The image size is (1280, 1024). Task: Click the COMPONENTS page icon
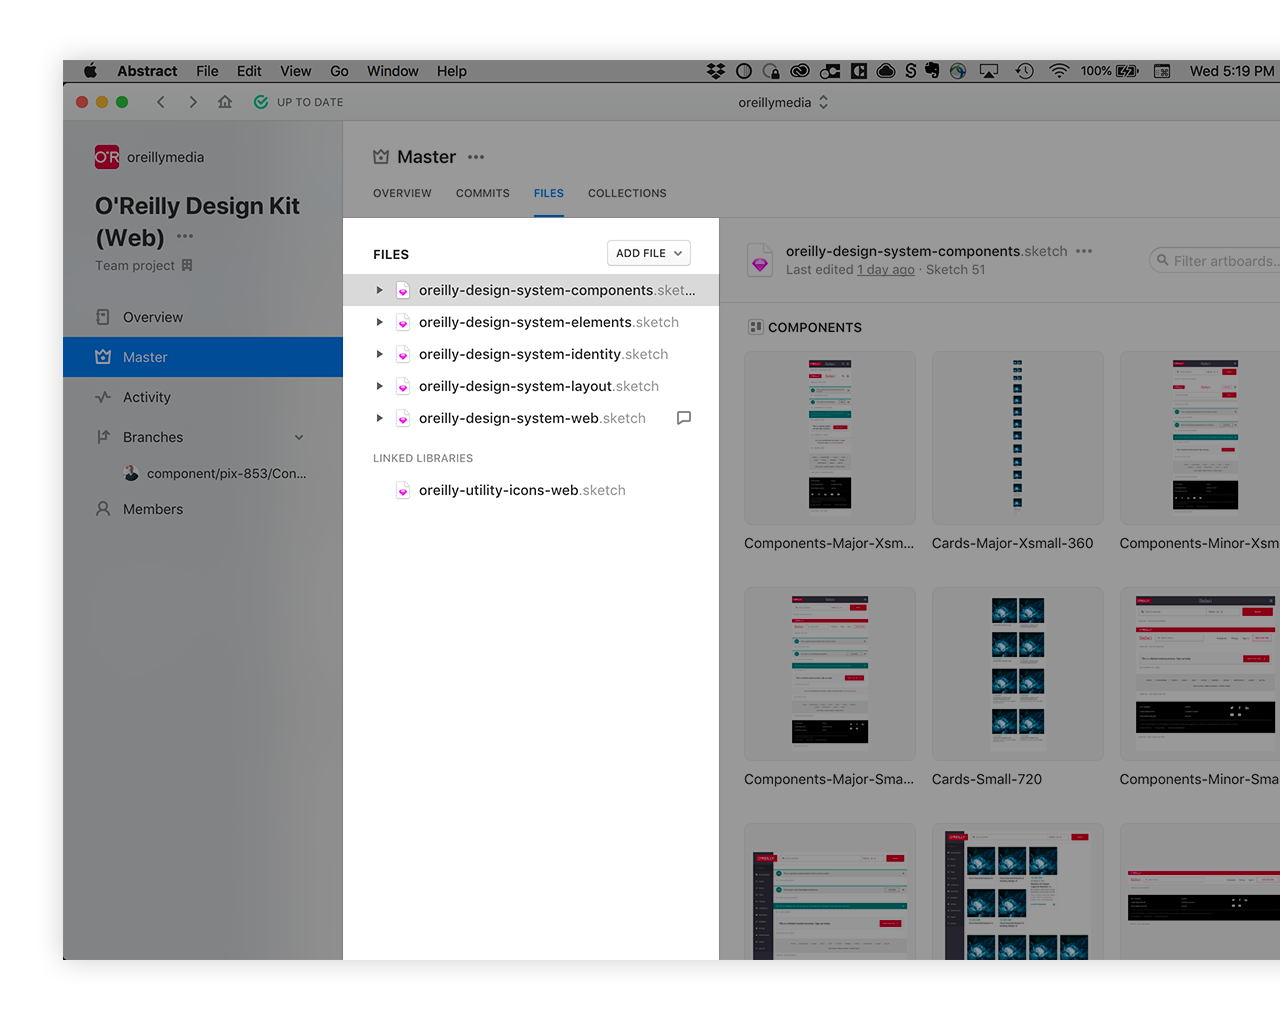pyautogui.click(x=756, y=327)
